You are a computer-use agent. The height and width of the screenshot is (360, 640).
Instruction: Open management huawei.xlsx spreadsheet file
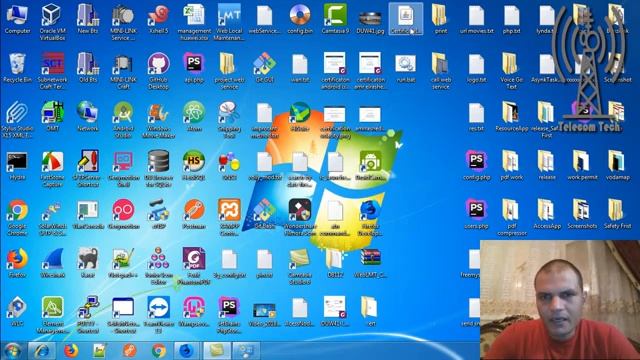pos(194,22)
